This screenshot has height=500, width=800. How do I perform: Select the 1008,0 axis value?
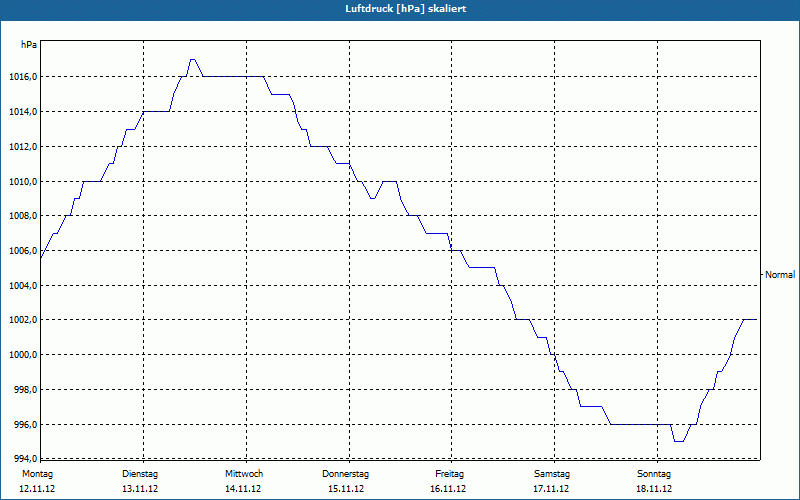pos(23,216)
